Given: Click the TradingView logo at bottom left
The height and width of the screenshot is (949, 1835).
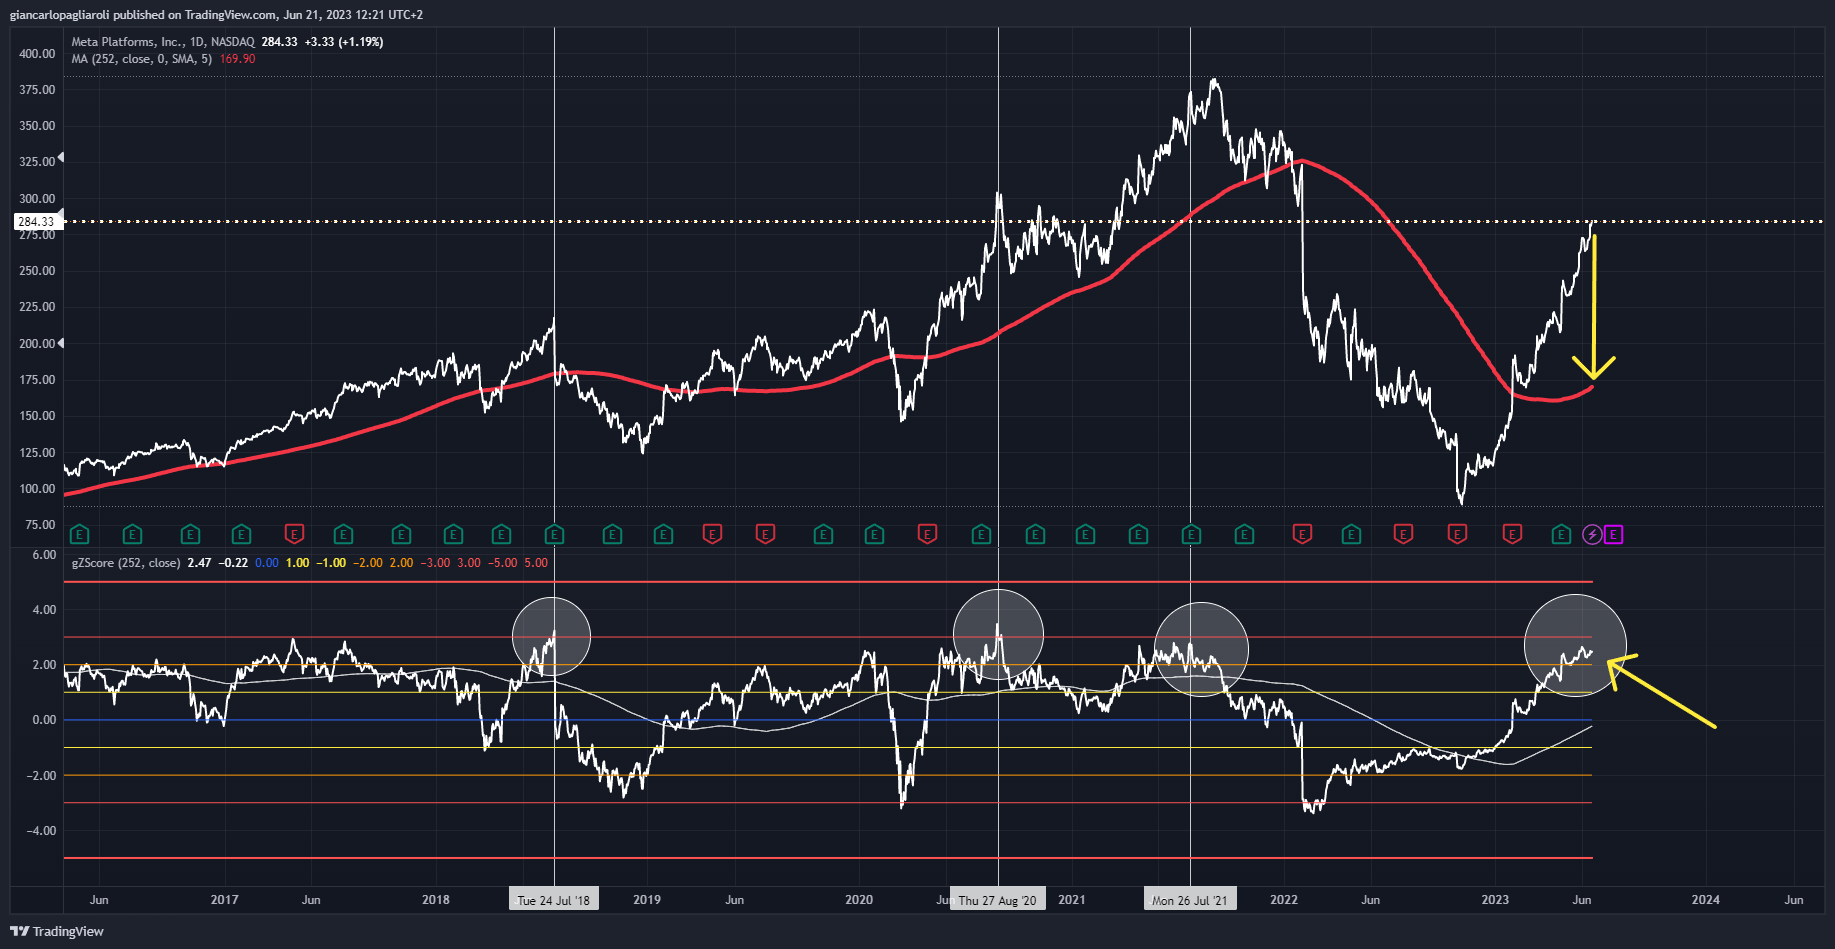Looking at the screenshot, I should [57, 931].
